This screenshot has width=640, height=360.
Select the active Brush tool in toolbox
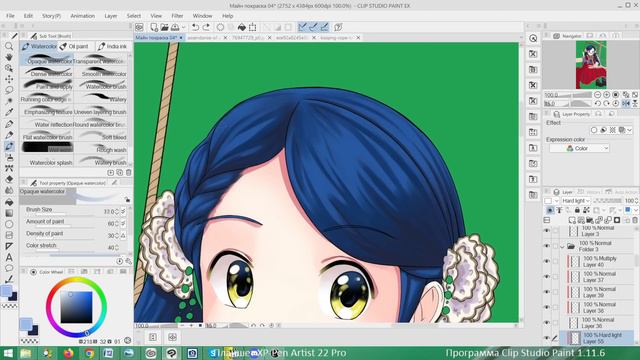9,146
